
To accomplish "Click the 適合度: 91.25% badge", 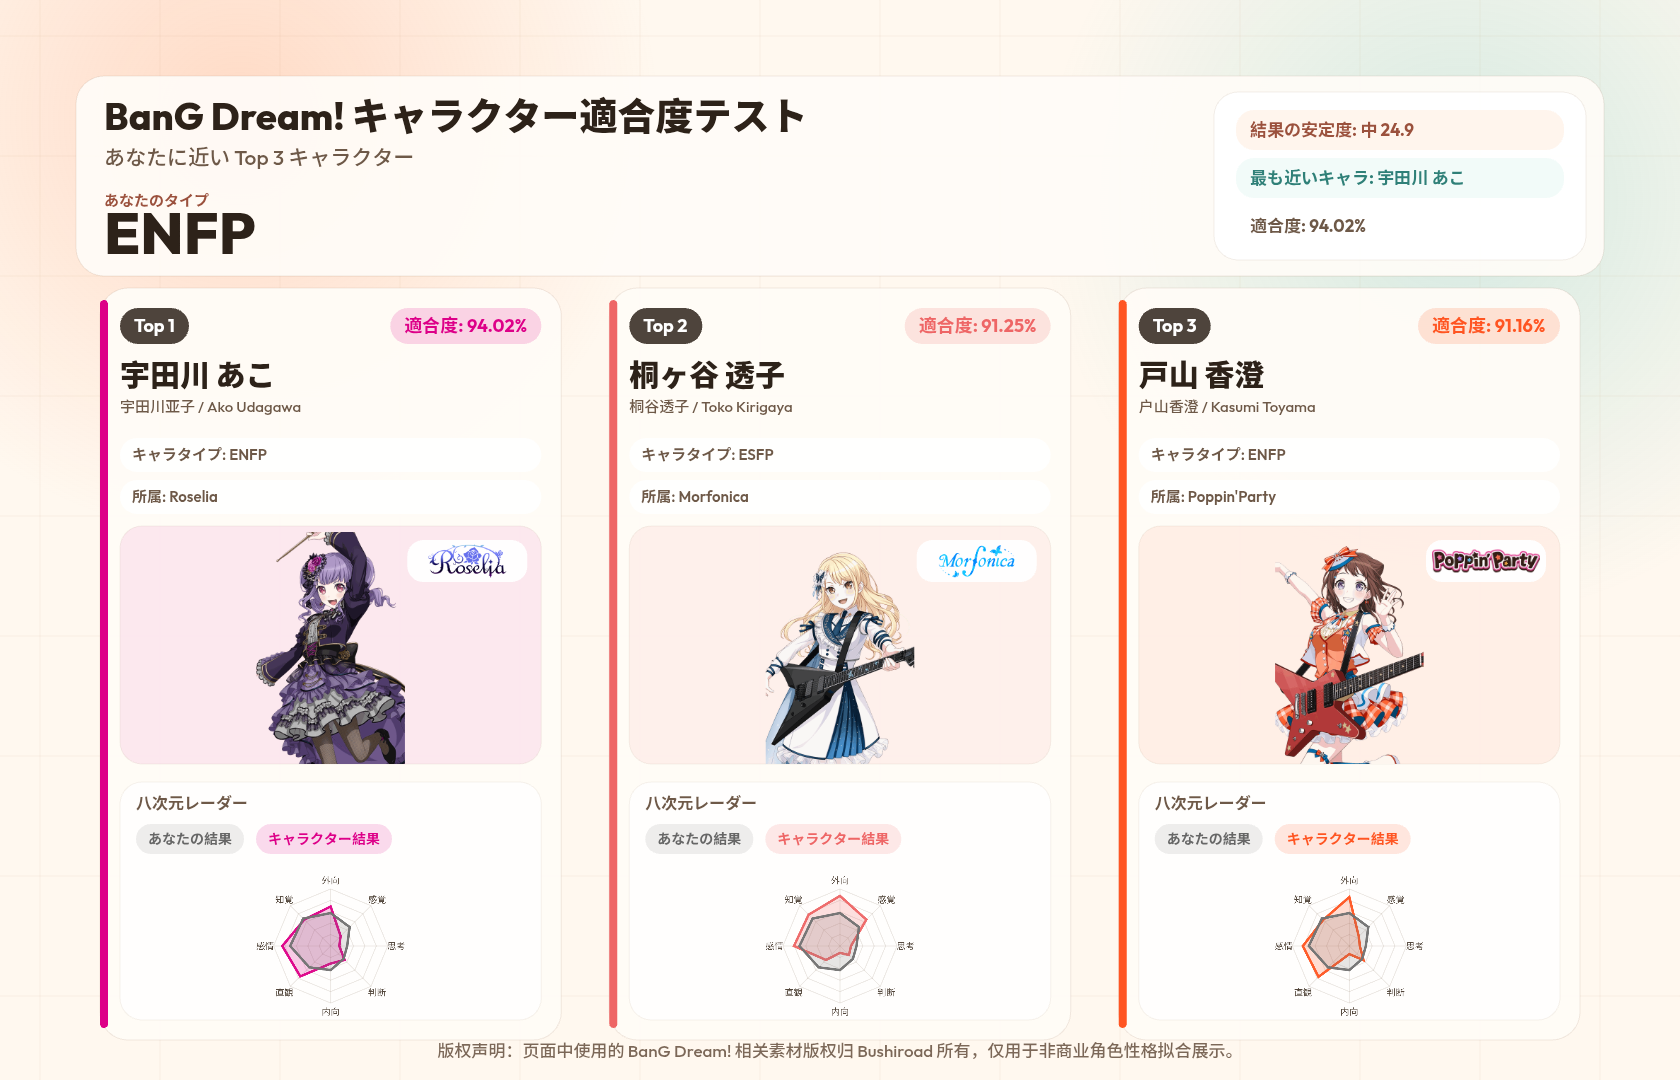I will pos(978,326).
